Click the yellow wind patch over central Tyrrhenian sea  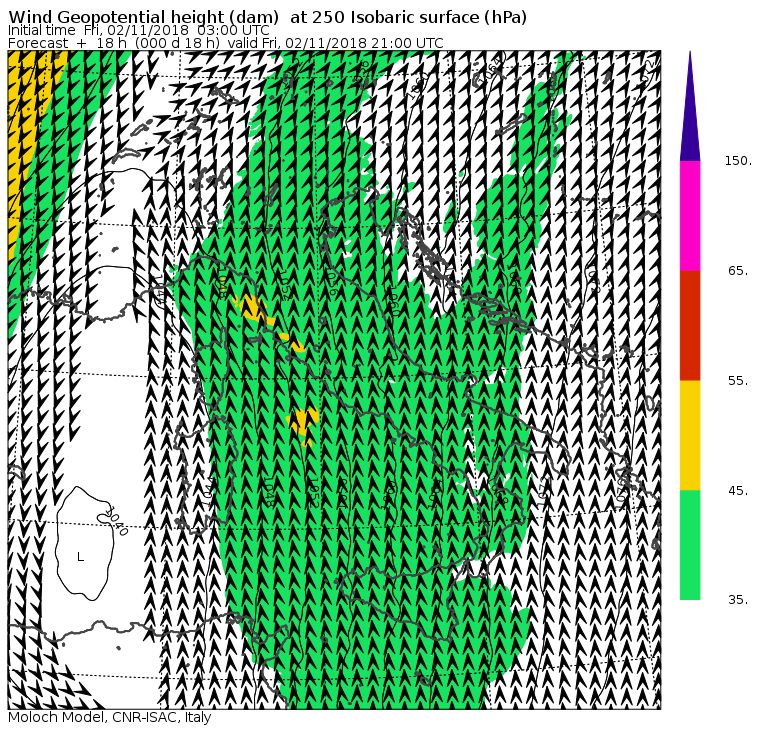tap(303, 425)
